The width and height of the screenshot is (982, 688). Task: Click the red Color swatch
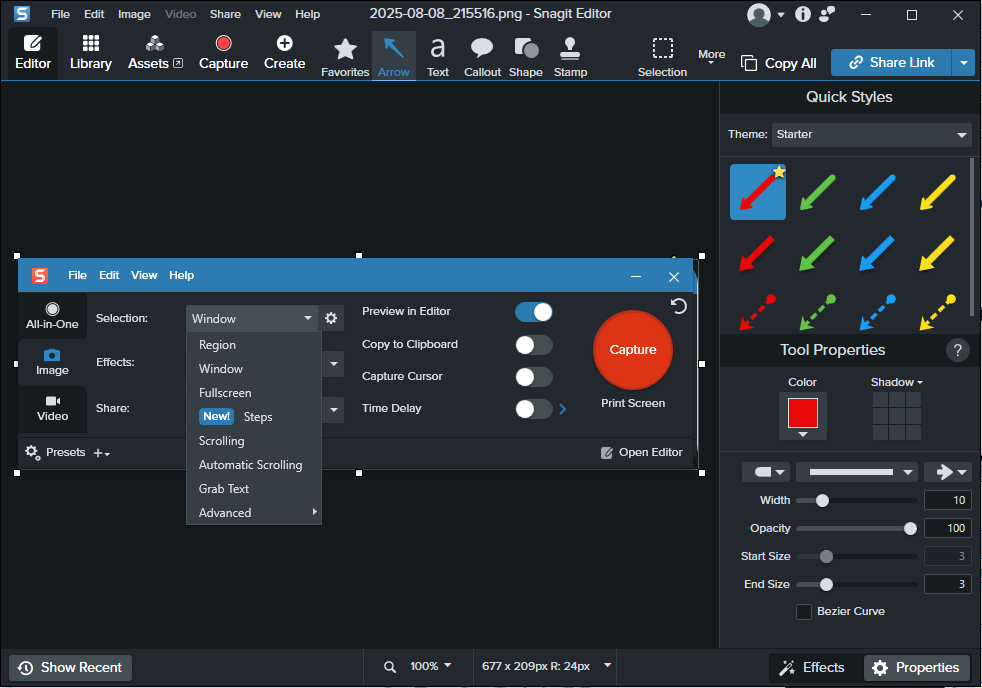[x=802, y=414]
